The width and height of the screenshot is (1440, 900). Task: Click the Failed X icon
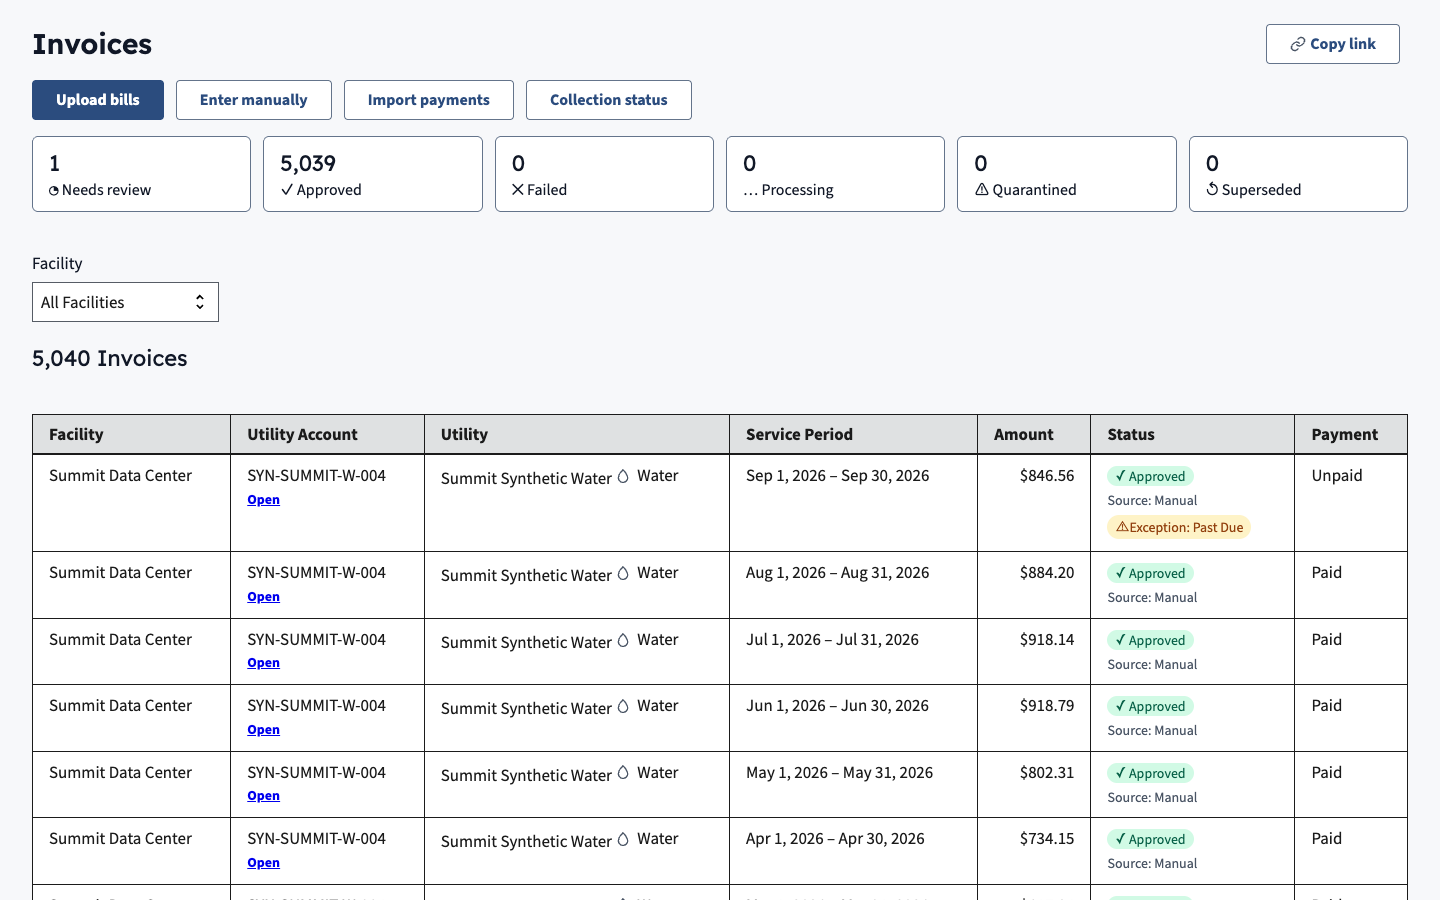[518, 189]
